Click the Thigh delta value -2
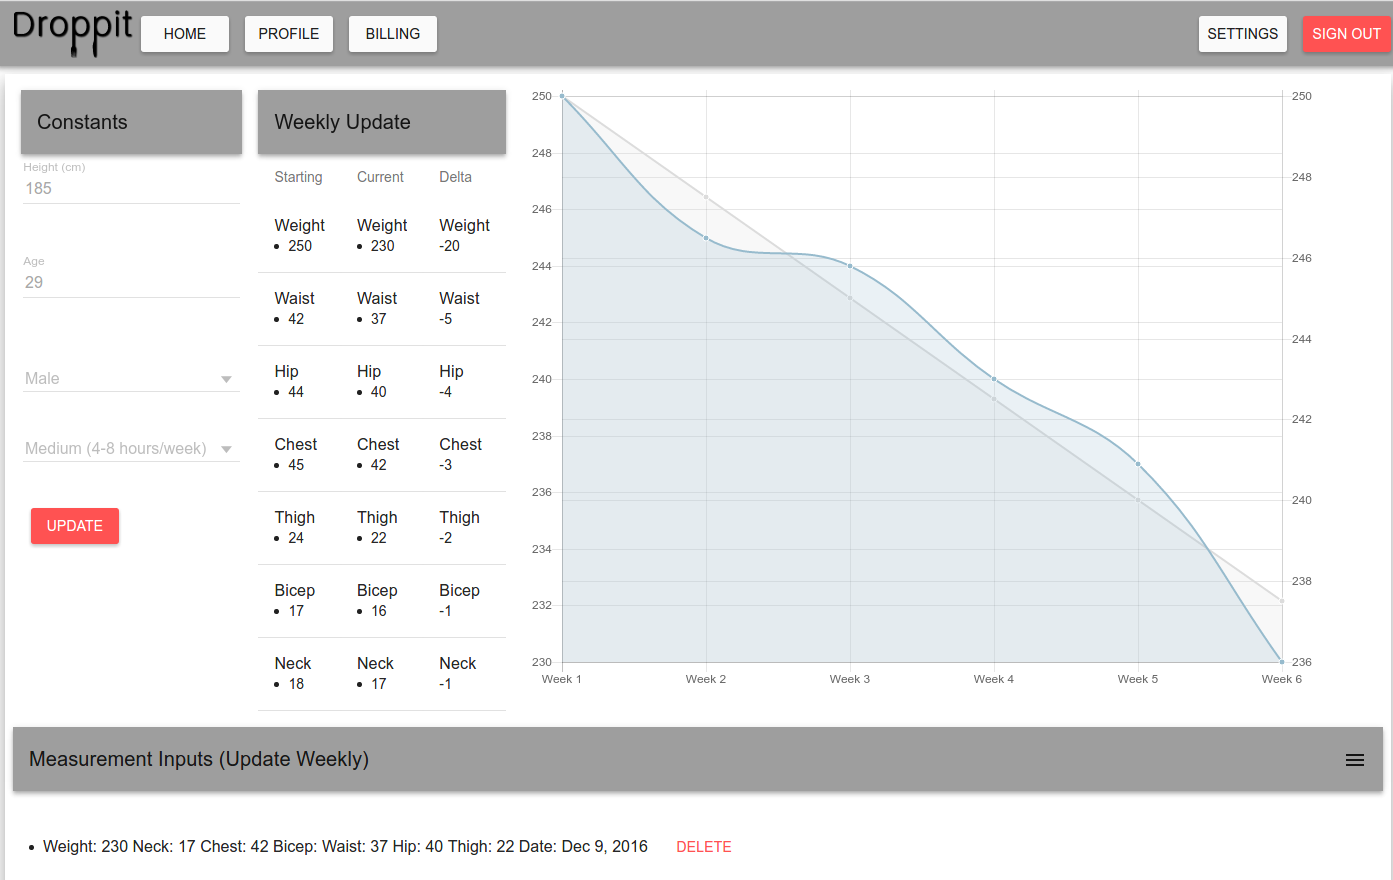The height and width of the screenshot is (880, 1393). (445, 538)
